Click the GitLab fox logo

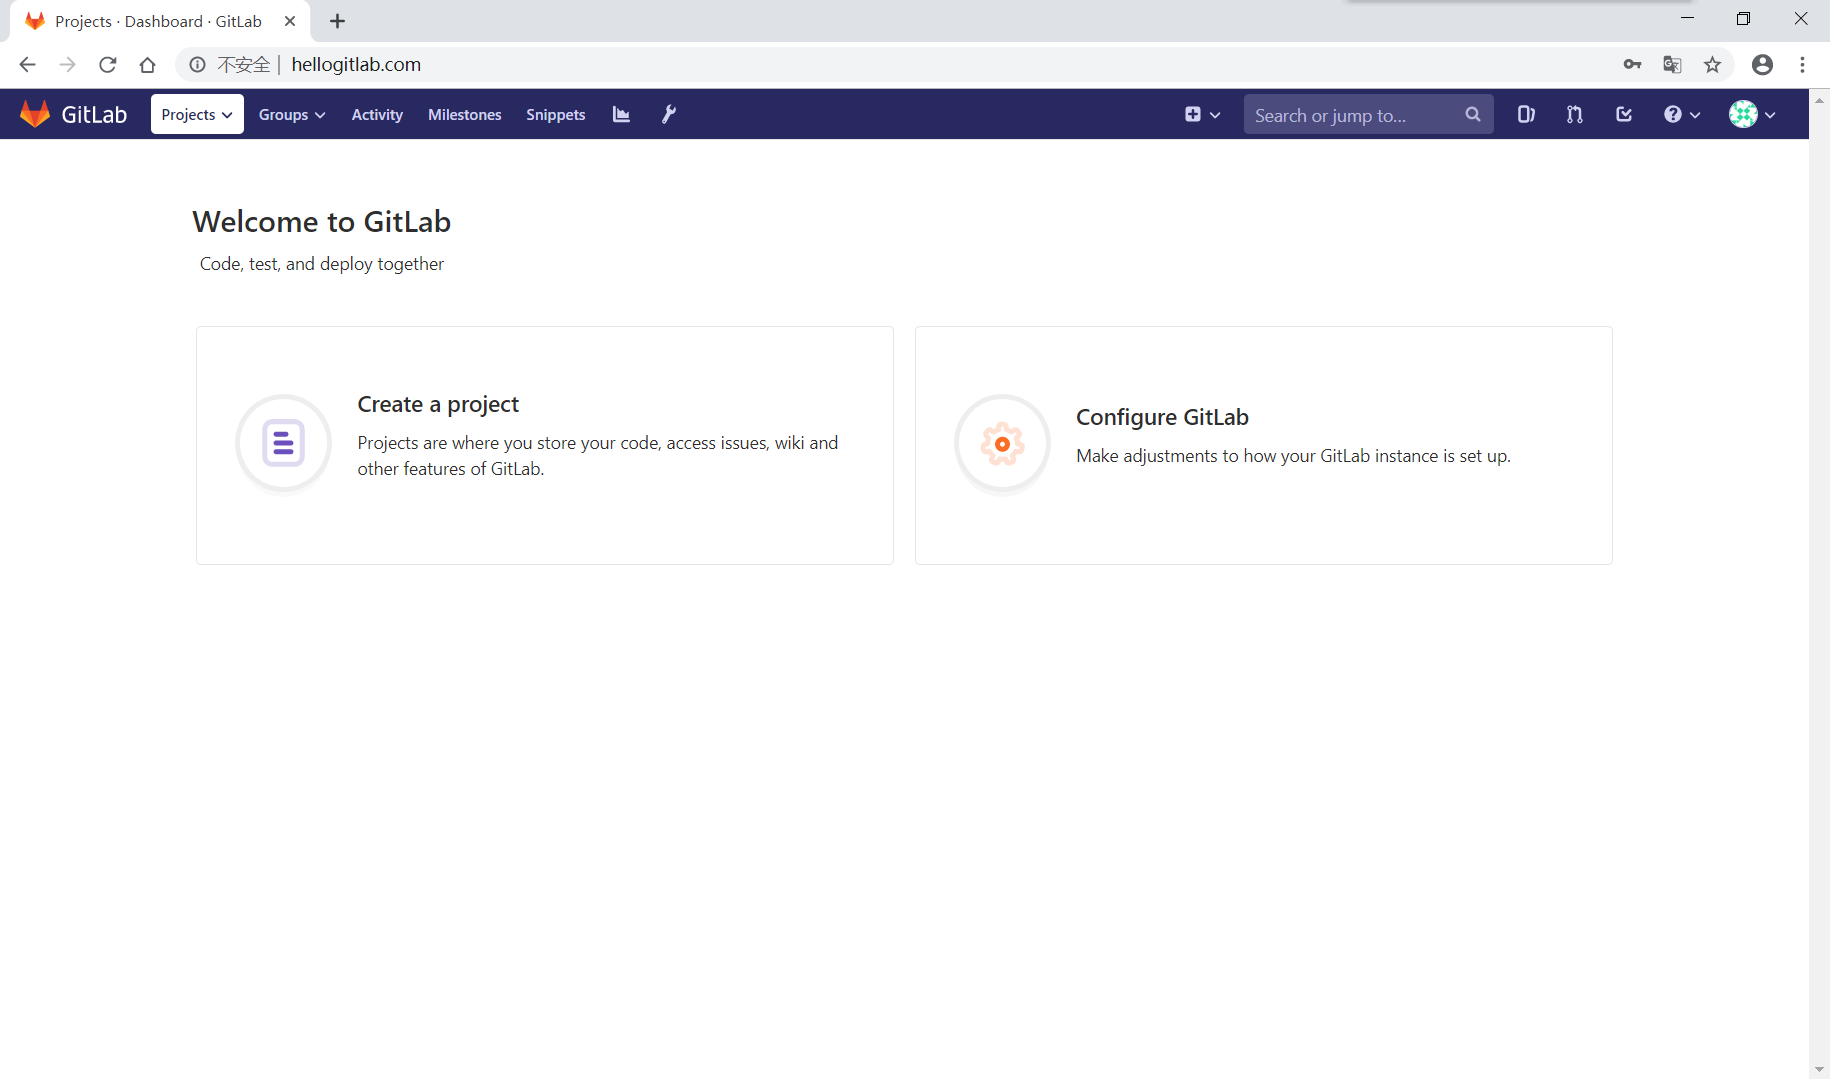coord(36,114)
